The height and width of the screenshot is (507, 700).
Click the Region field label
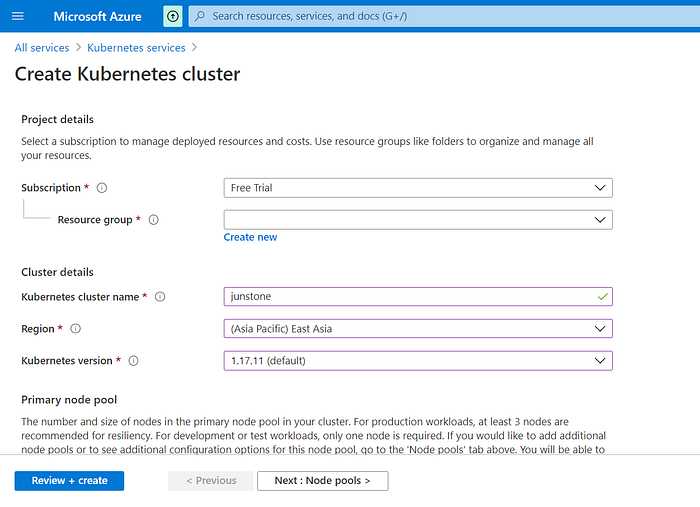pyautogui.click(x=38, y=329)
